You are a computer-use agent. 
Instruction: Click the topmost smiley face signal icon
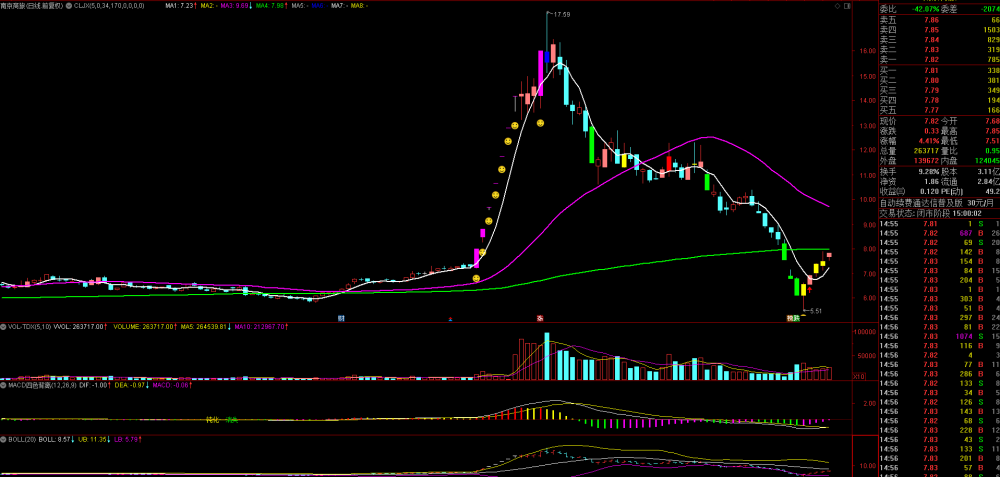click(540, 122)
